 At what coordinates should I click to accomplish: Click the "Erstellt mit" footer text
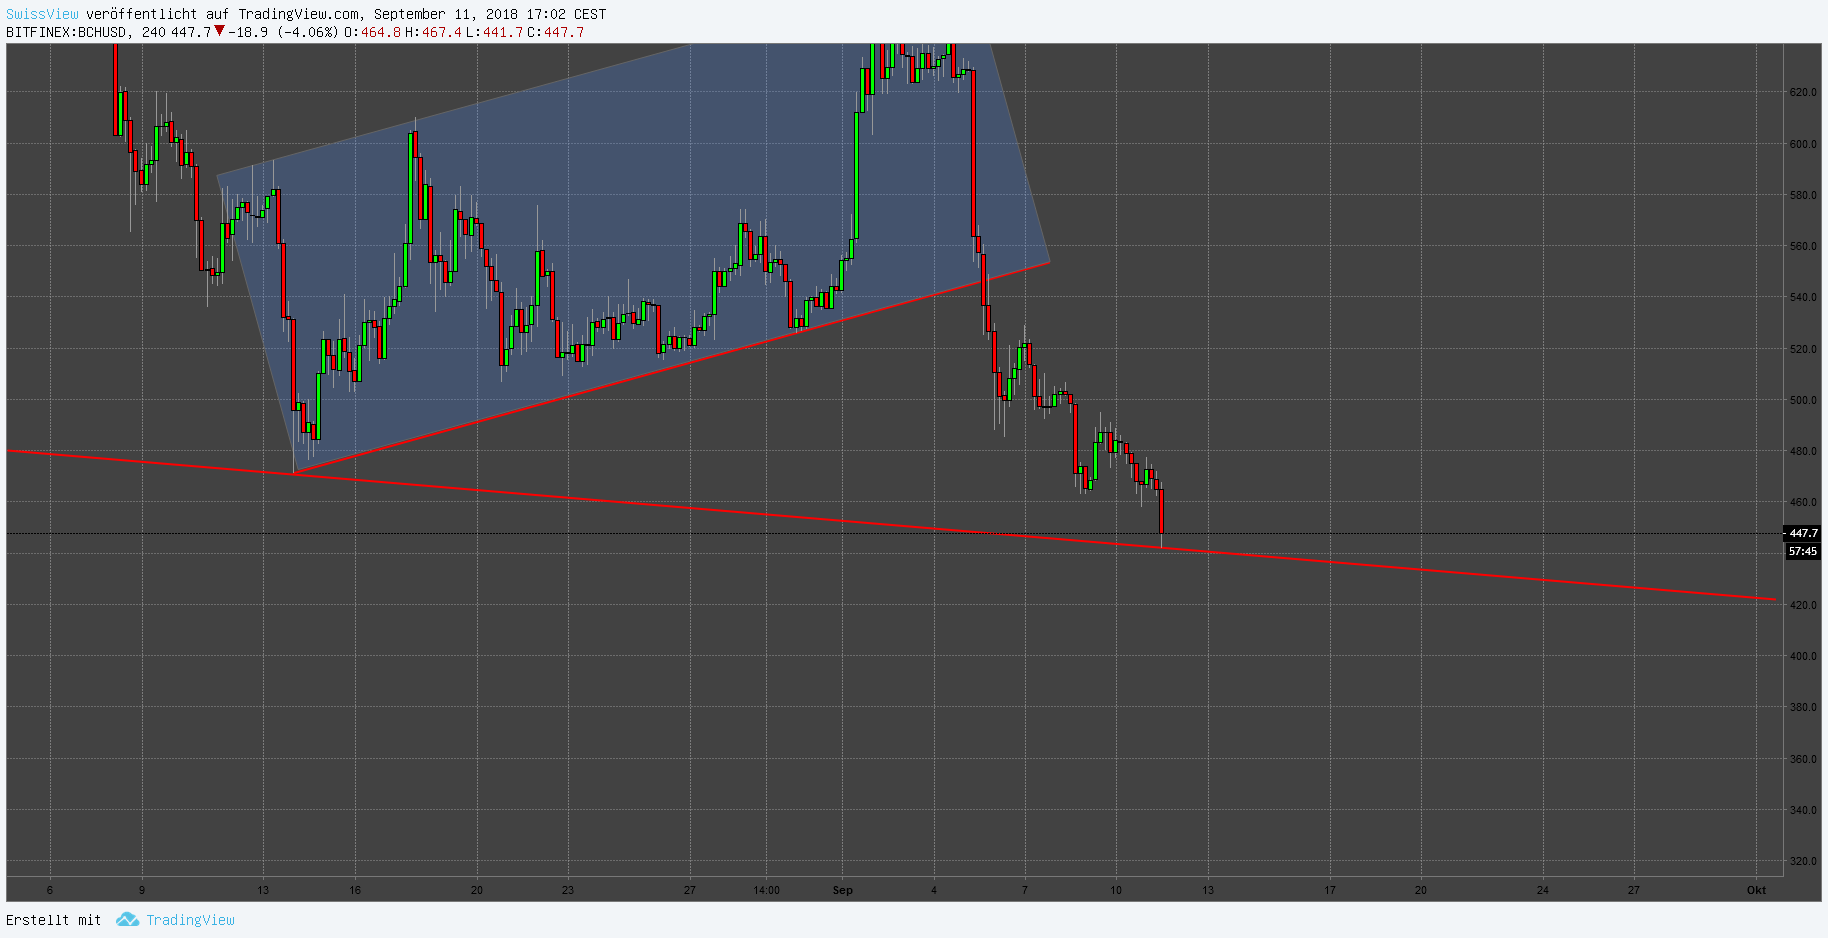(x=54, y=920)
